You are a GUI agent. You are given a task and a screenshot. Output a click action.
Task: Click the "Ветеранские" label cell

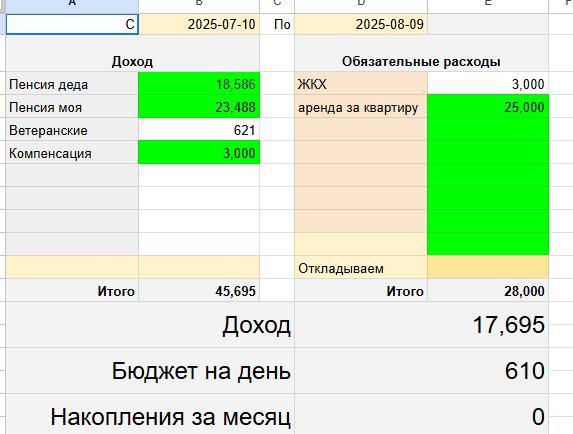tap(72, 130)
